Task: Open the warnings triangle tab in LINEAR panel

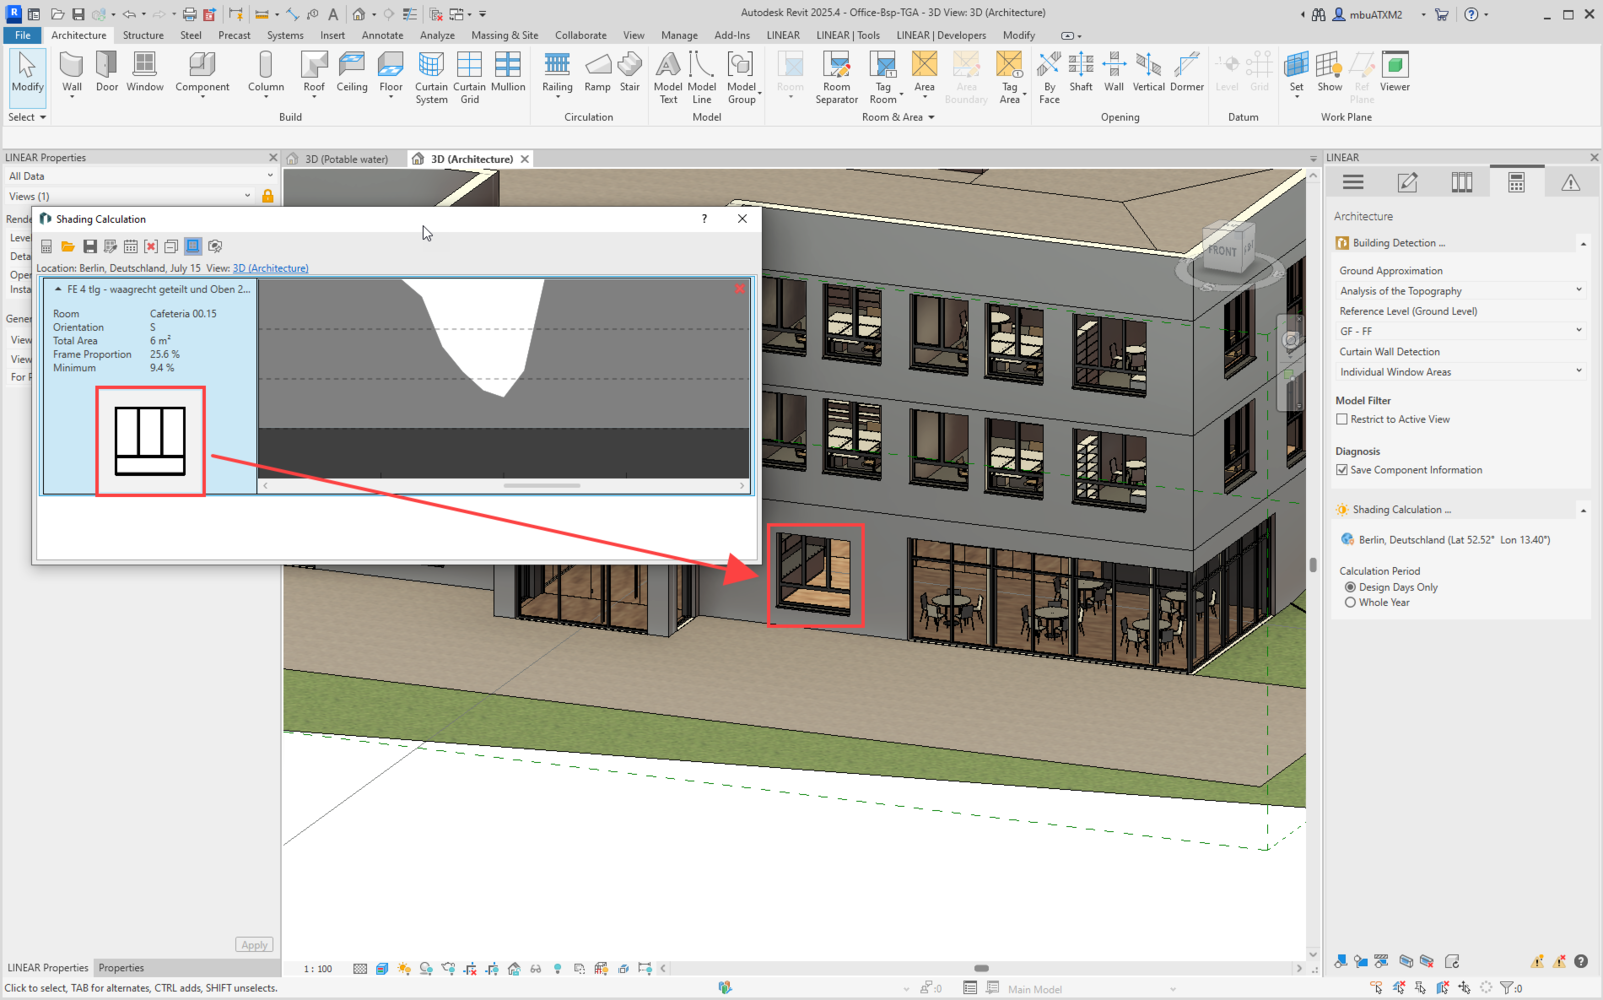Action: pyautogui.click(x=1570, y=182)
